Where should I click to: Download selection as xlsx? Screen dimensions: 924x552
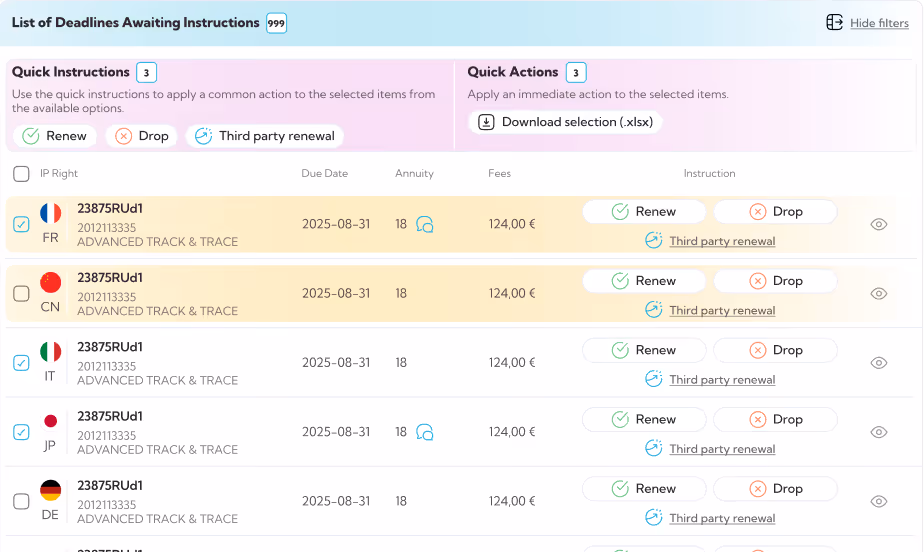pos(565,122)
